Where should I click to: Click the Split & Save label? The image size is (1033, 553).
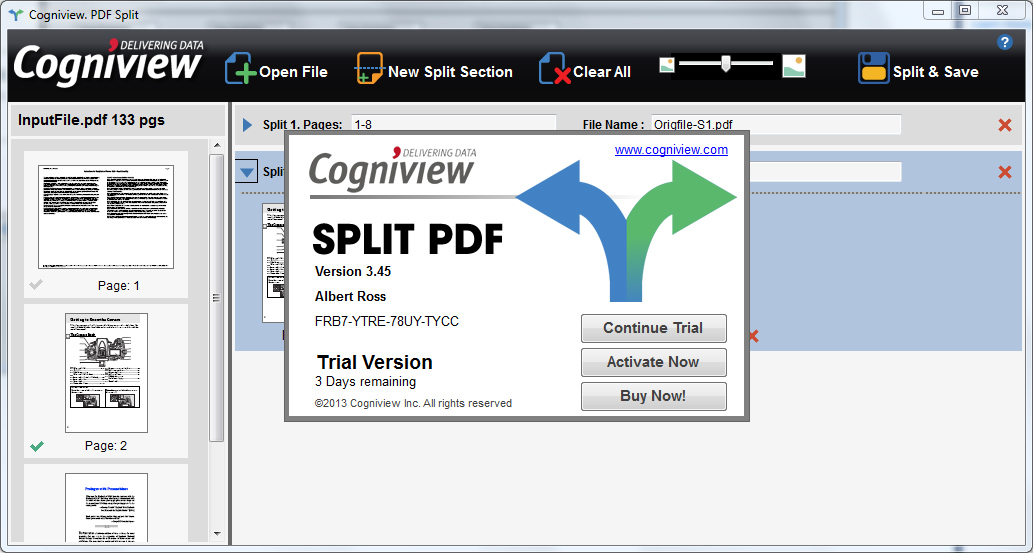click(x=935, y=72)
